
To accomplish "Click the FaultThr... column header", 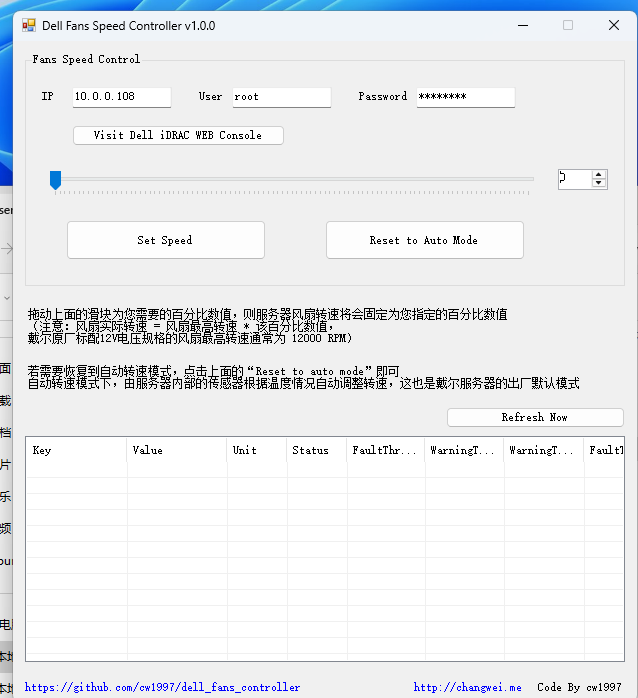I will coord(386,450).
